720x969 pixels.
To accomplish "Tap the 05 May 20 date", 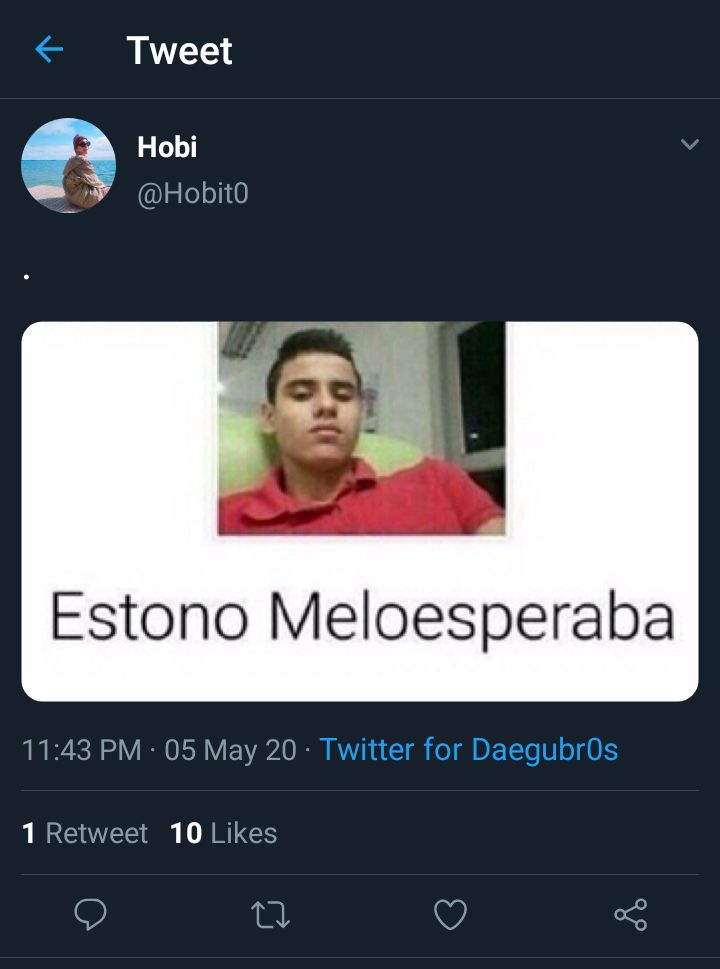I will [231, 750].
